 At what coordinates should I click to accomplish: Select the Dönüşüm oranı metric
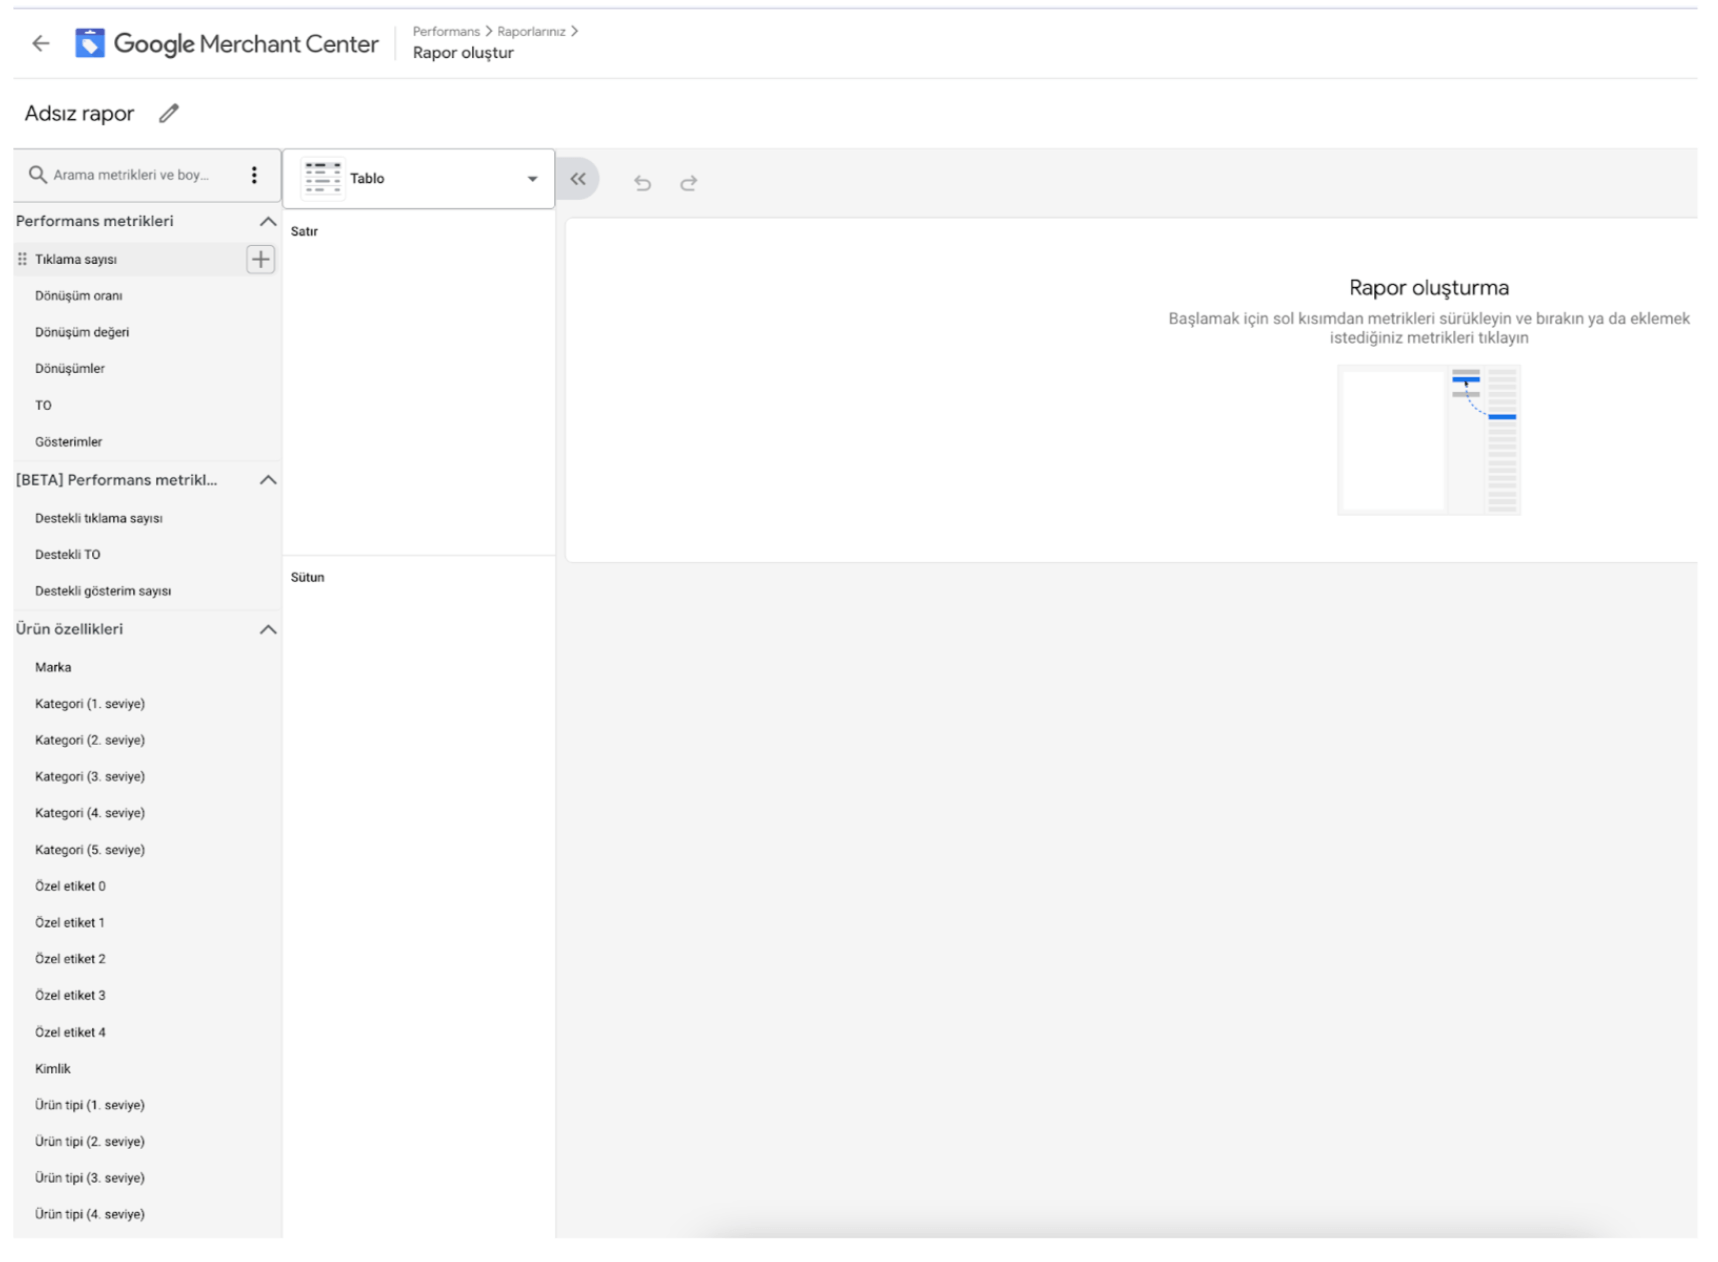(x=79, y=296)
